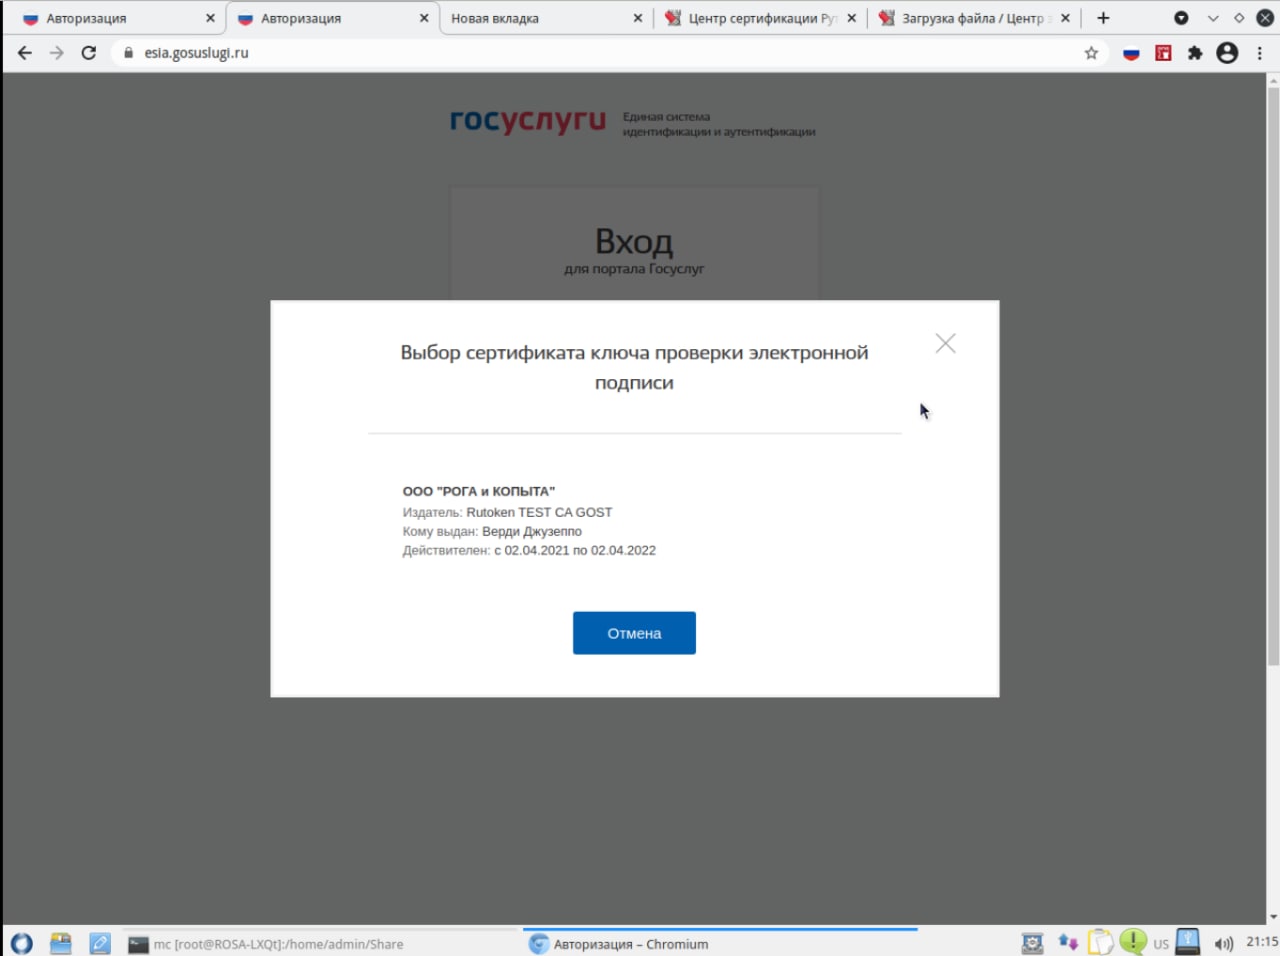Screen dimensions: 1280x956
Task: Go back to the previous page
Action: click(x=25, y=53)
